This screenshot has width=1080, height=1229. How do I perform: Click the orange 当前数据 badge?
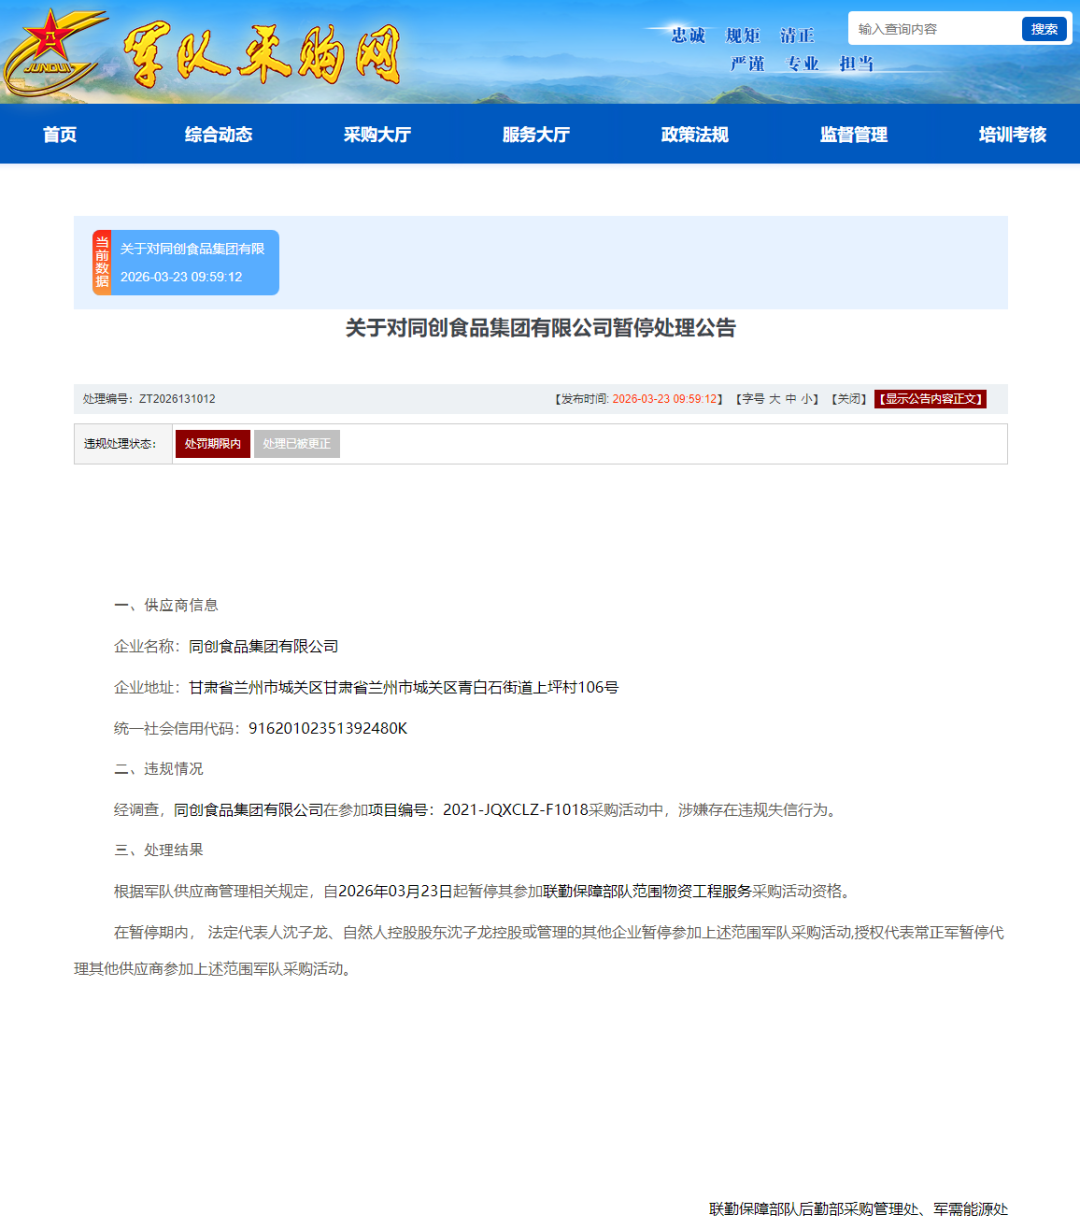point(100,262)
